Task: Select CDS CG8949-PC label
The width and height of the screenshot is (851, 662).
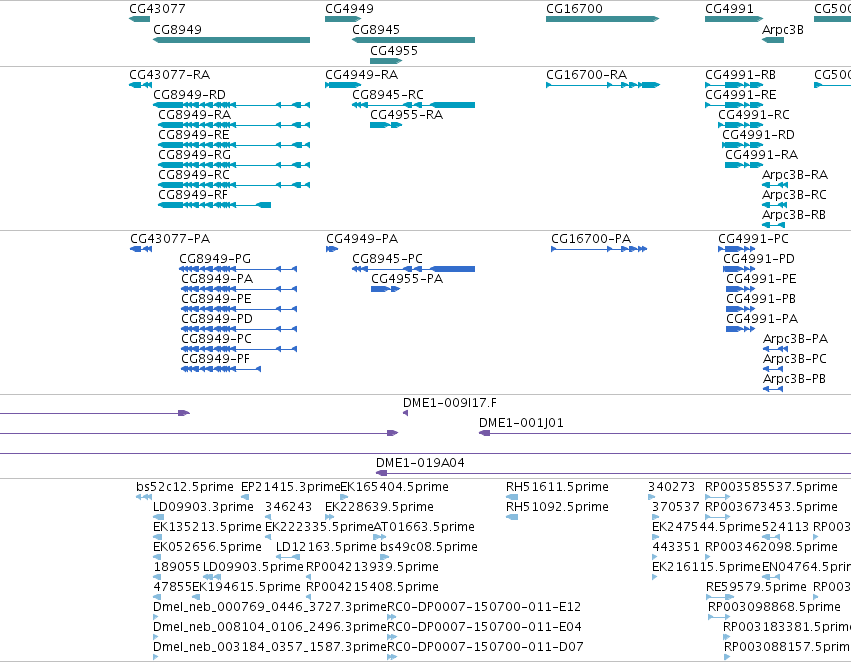Action: pyautogui.click(x=217, y=340)
